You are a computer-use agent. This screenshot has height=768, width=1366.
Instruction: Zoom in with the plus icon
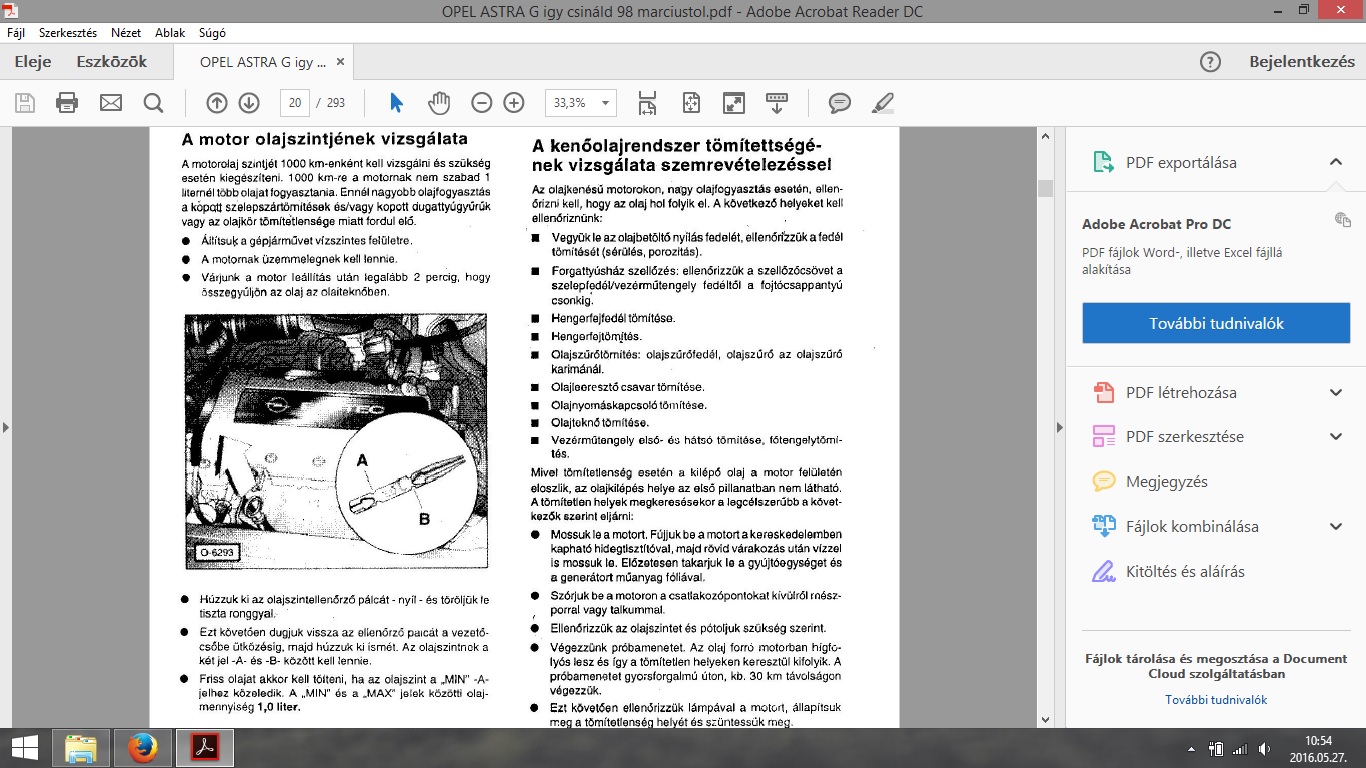pos(514,102)
